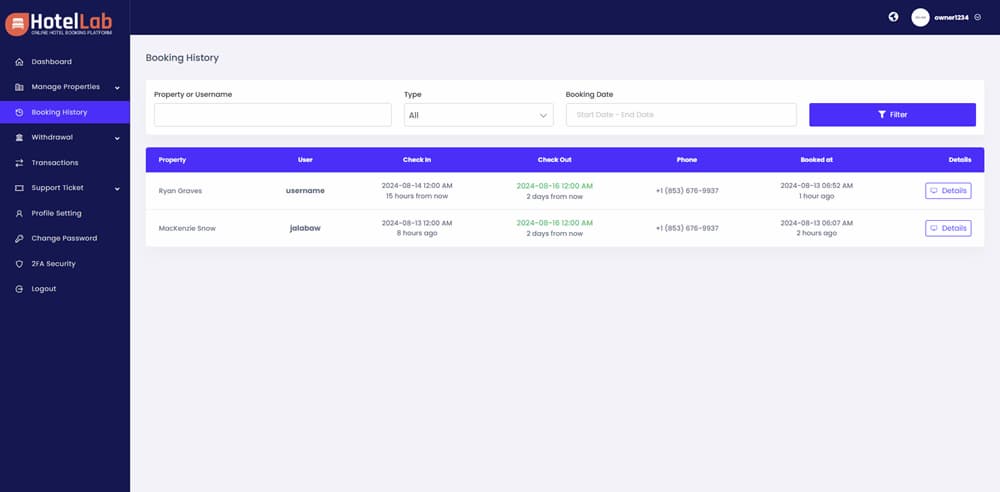Click the Logout icon in sidebar

19,289
